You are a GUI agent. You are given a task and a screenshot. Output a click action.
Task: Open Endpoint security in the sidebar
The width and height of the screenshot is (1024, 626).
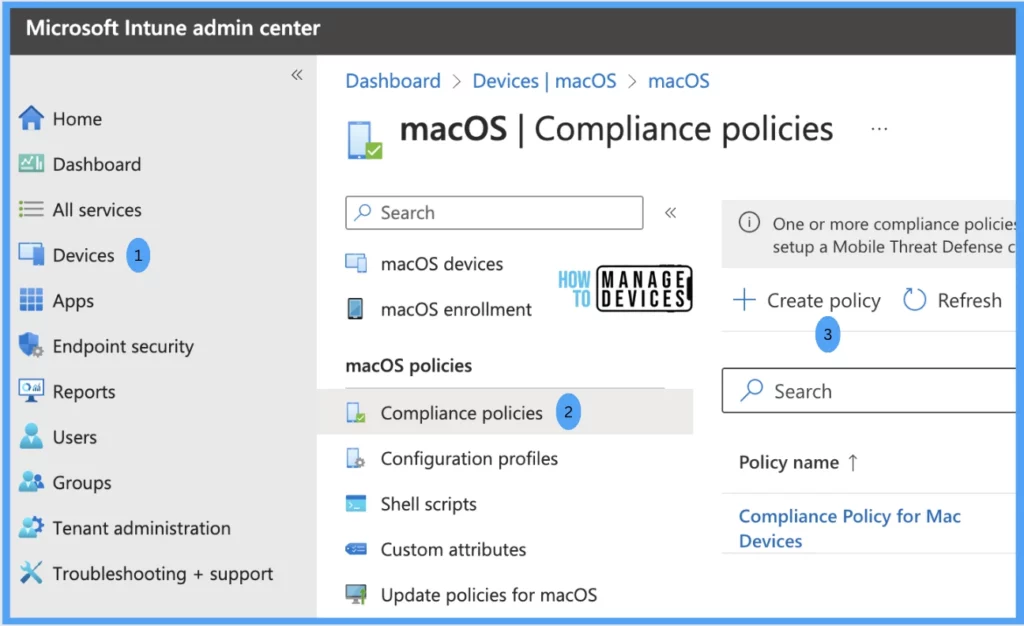(123, 346)
